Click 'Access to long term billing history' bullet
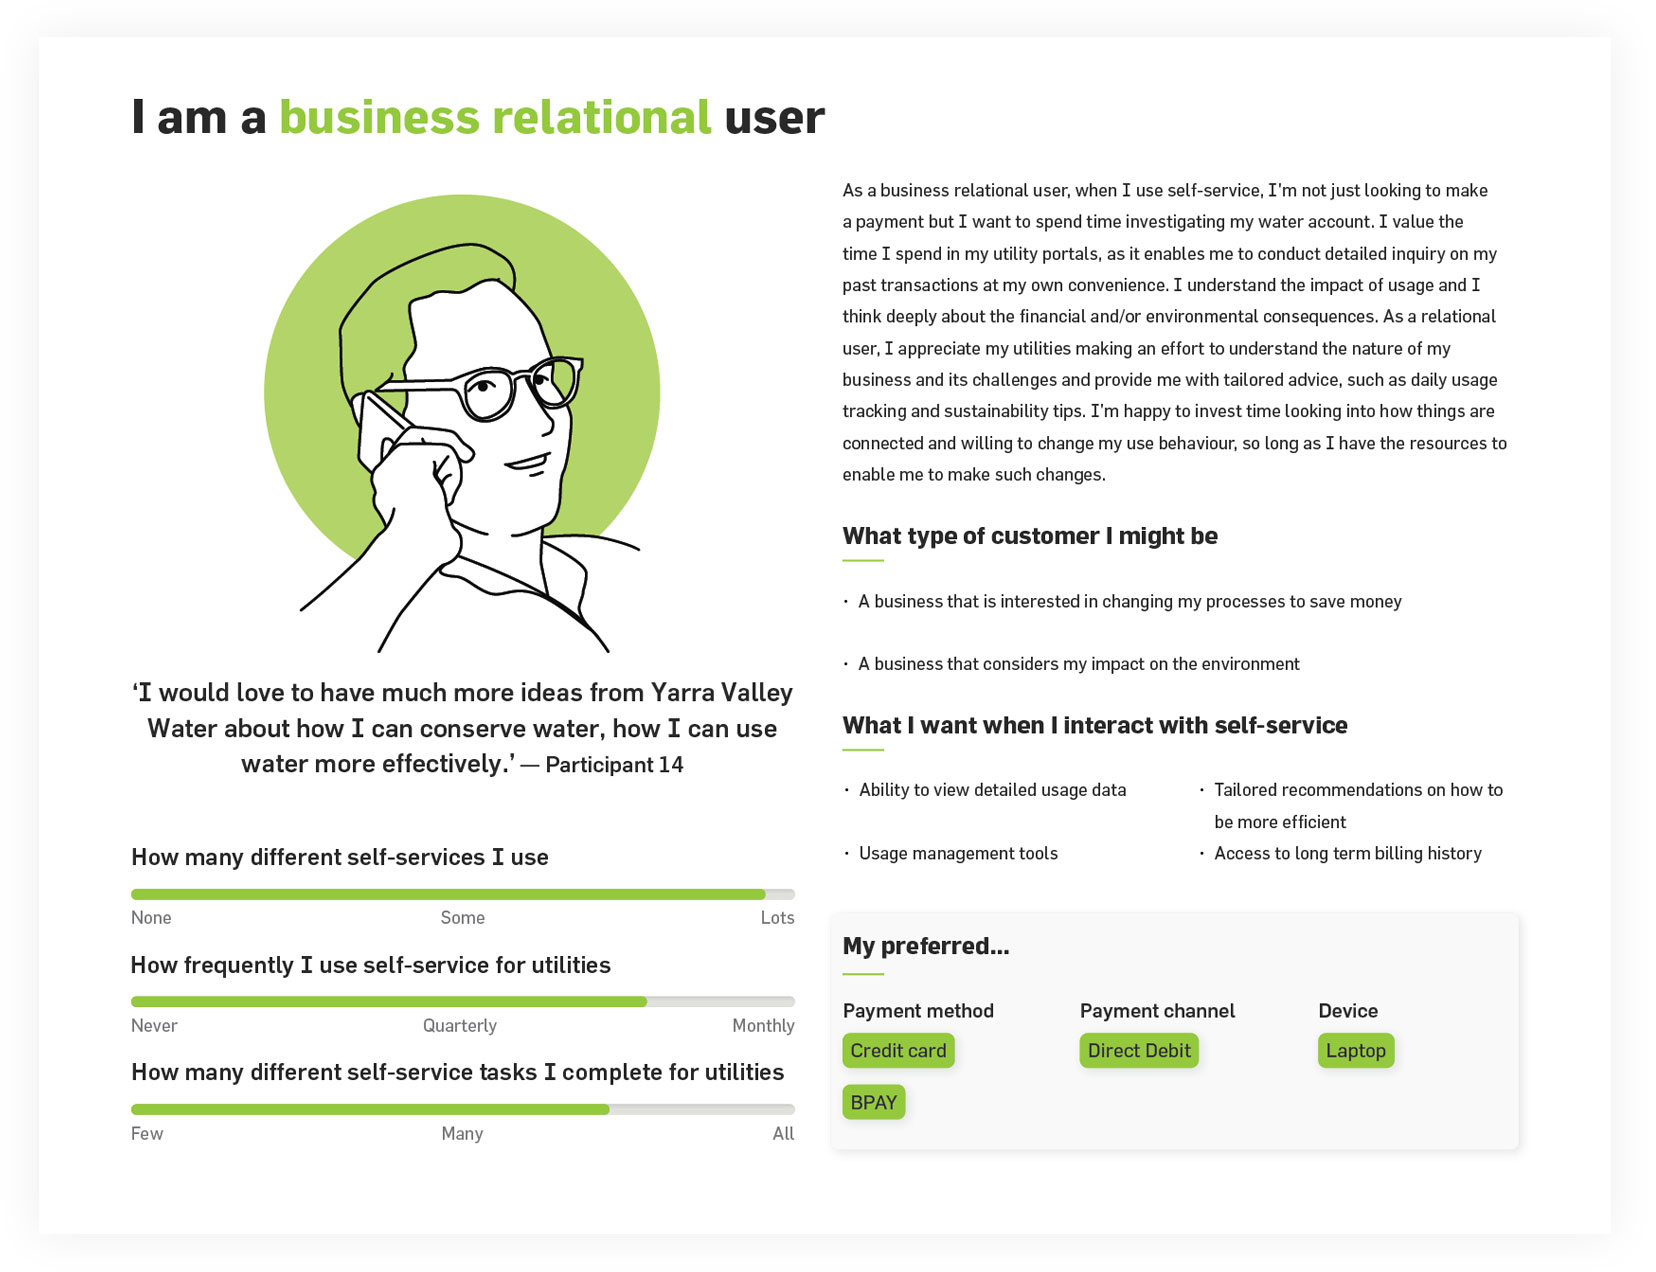This screenshot has height=1272, width=1656. (x=1347, y=854)
